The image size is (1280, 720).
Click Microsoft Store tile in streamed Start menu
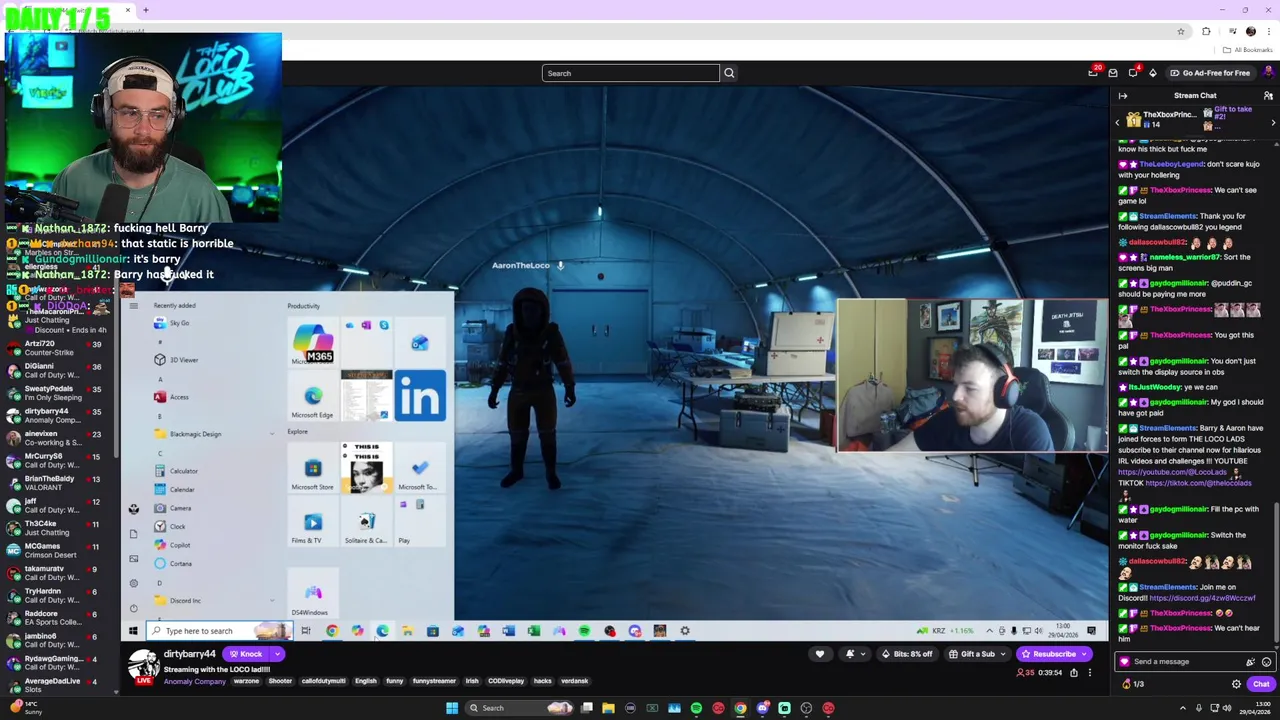click(313, 470)
